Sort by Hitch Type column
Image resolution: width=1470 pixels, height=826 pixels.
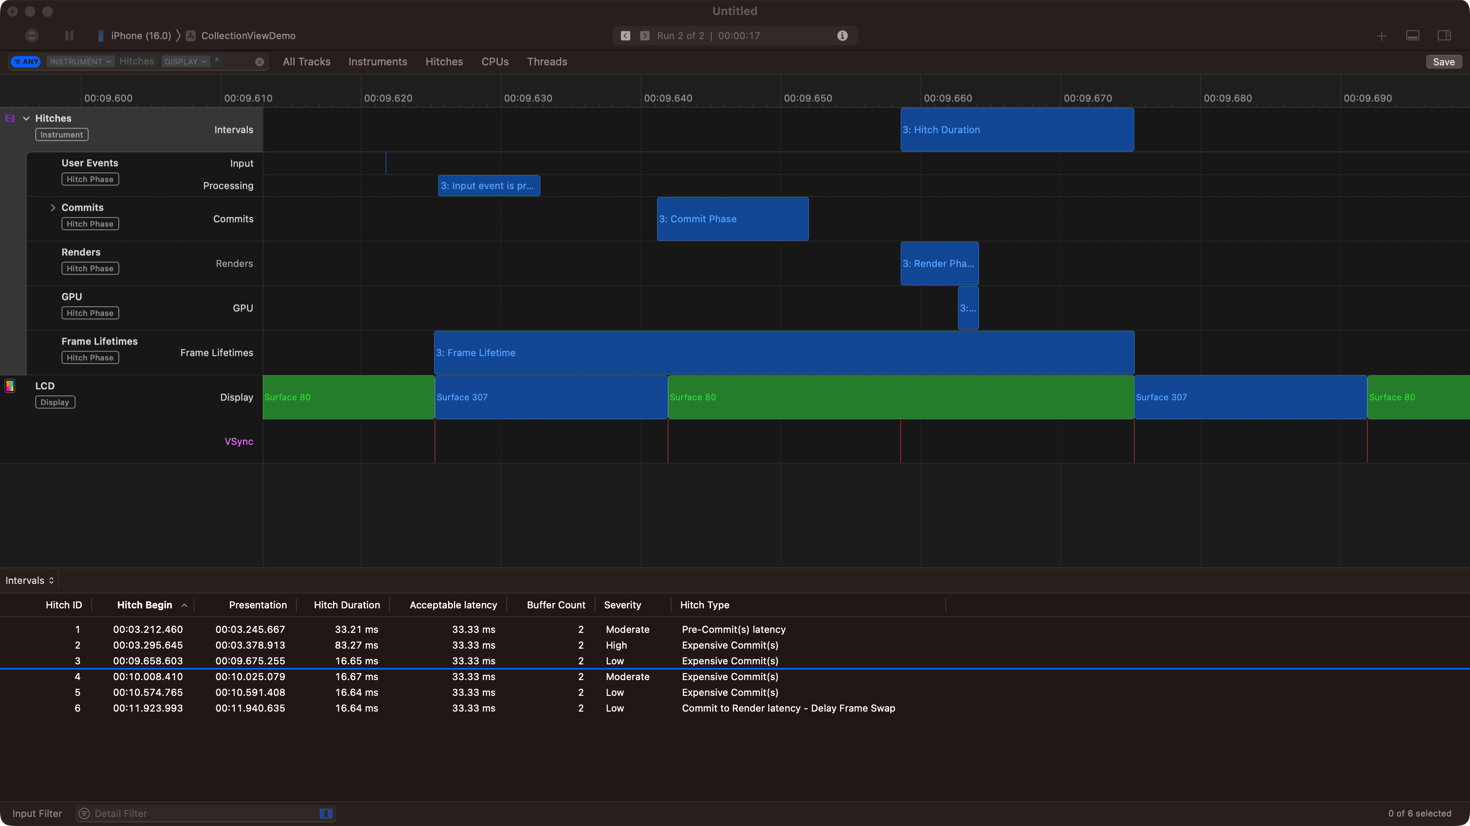[705, 605]
